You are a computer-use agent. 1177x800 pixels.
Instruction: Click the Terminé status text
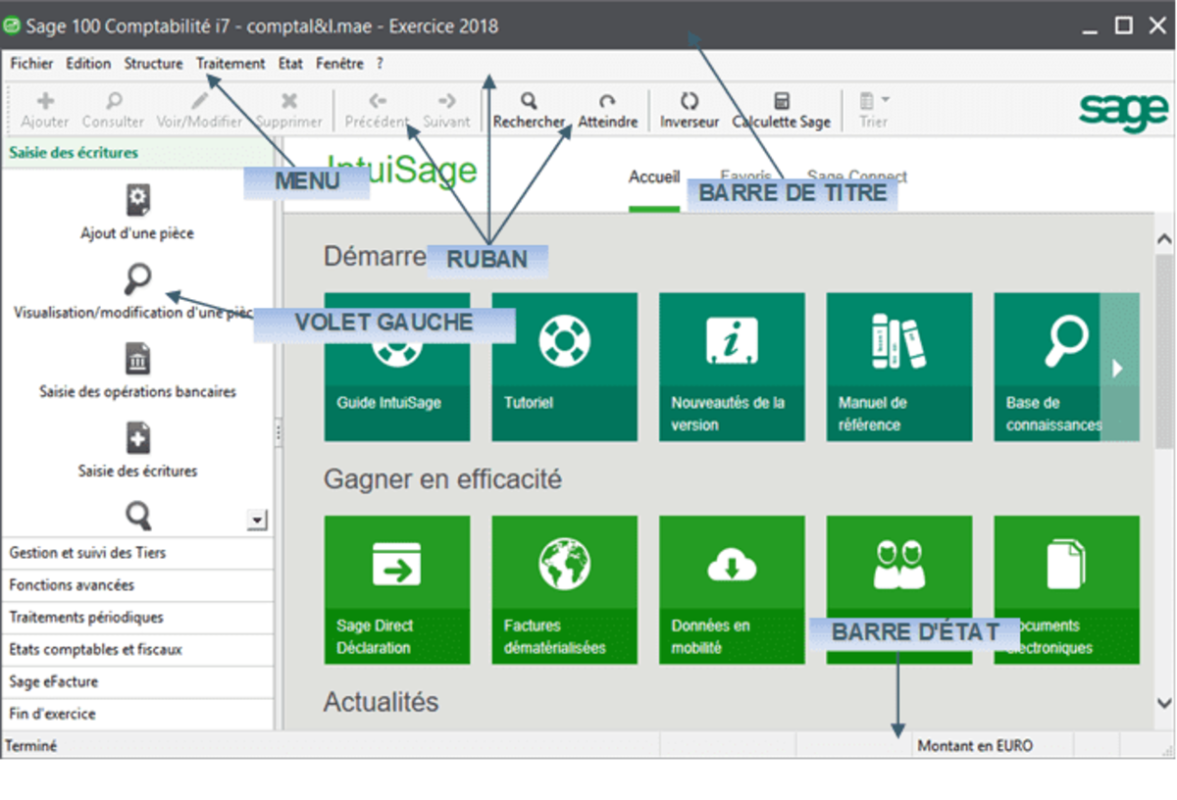[x=31, y=746]
